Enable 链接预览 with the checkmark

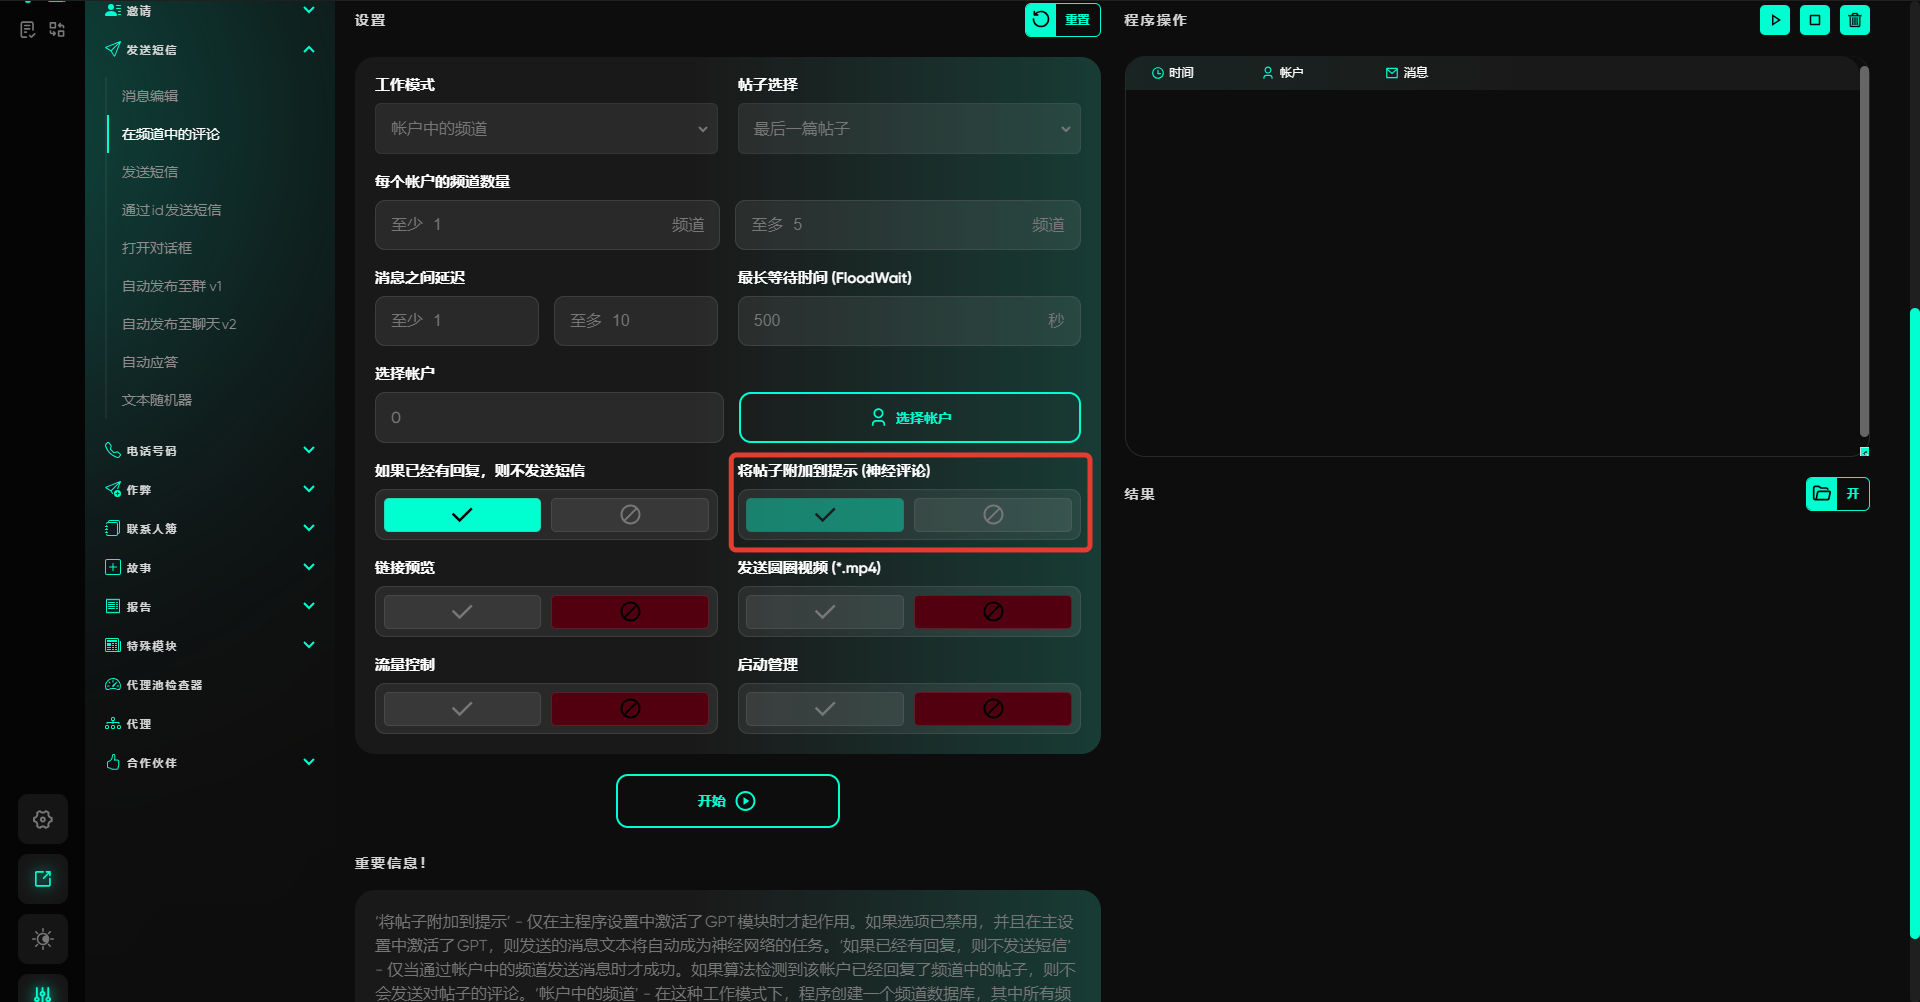click(462, 612)
